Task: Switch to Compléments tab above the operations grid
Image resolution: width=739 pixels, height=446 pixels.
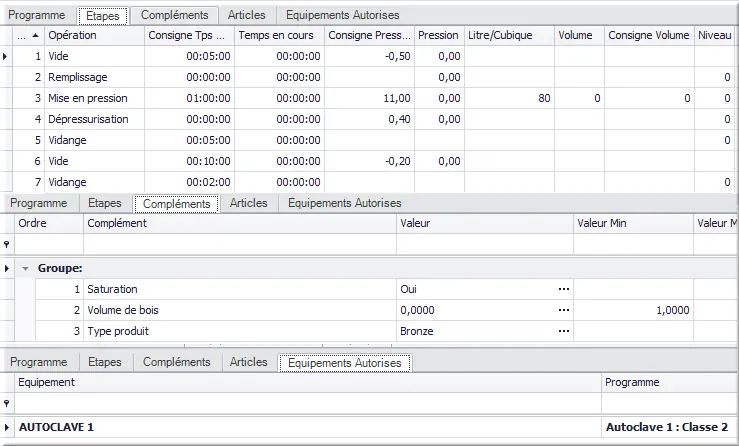Action: click(174, 15)
